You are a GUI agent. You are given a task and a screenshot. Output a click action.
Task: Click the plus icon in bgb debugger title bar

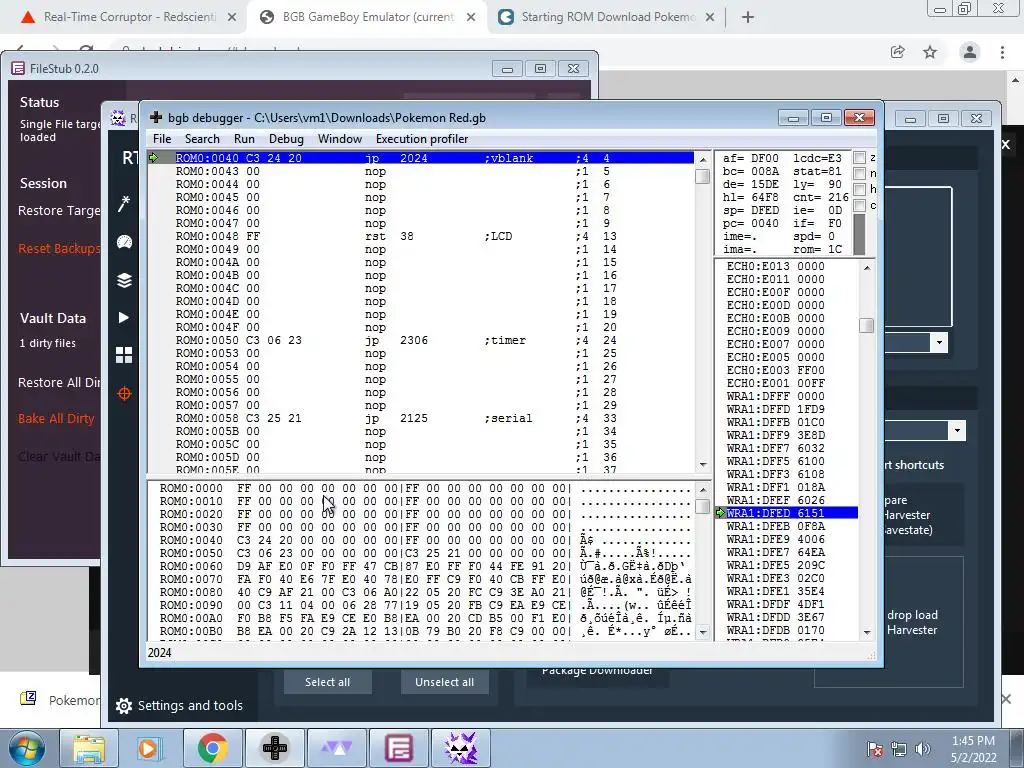point(155,118)
